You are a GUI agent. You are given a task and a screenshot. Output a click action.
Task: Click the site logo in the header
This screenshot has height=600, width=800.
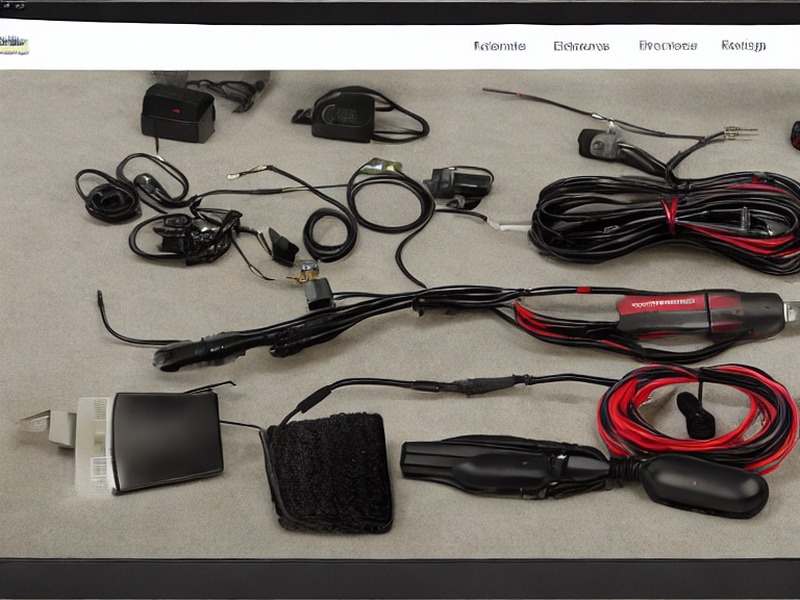click(14, 45)
